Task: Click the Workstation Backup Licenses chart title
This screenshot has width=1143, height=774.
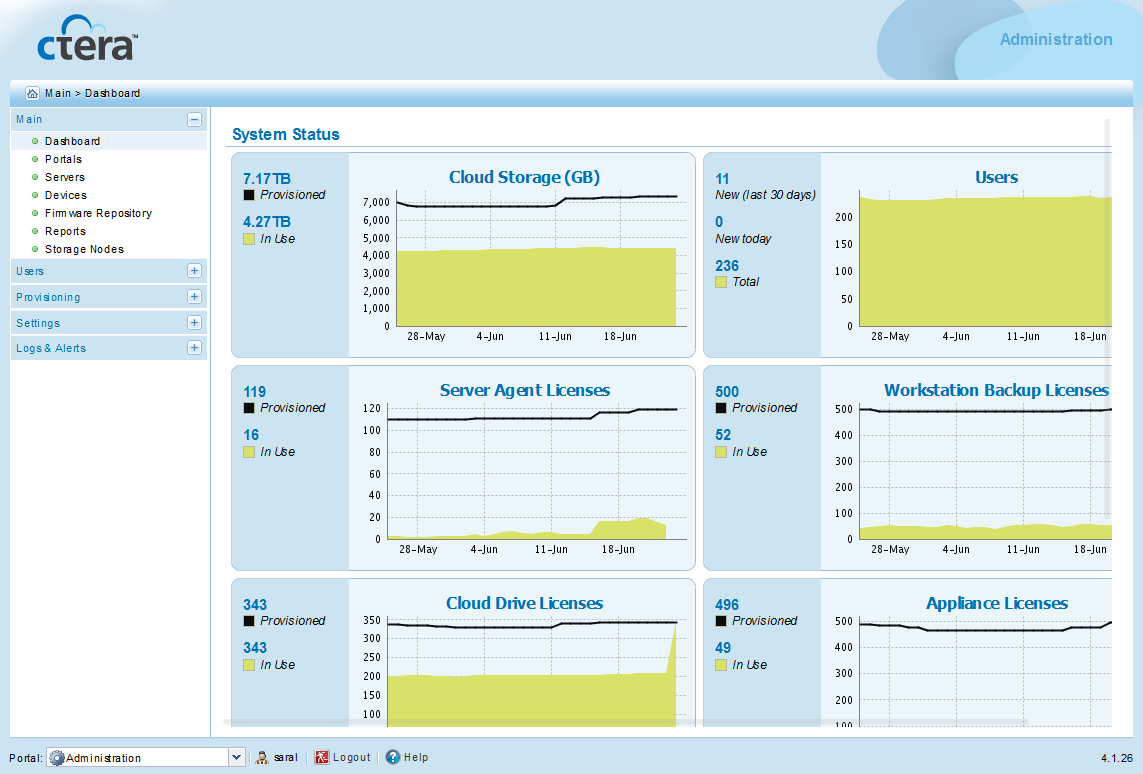Action: [996, 390]
